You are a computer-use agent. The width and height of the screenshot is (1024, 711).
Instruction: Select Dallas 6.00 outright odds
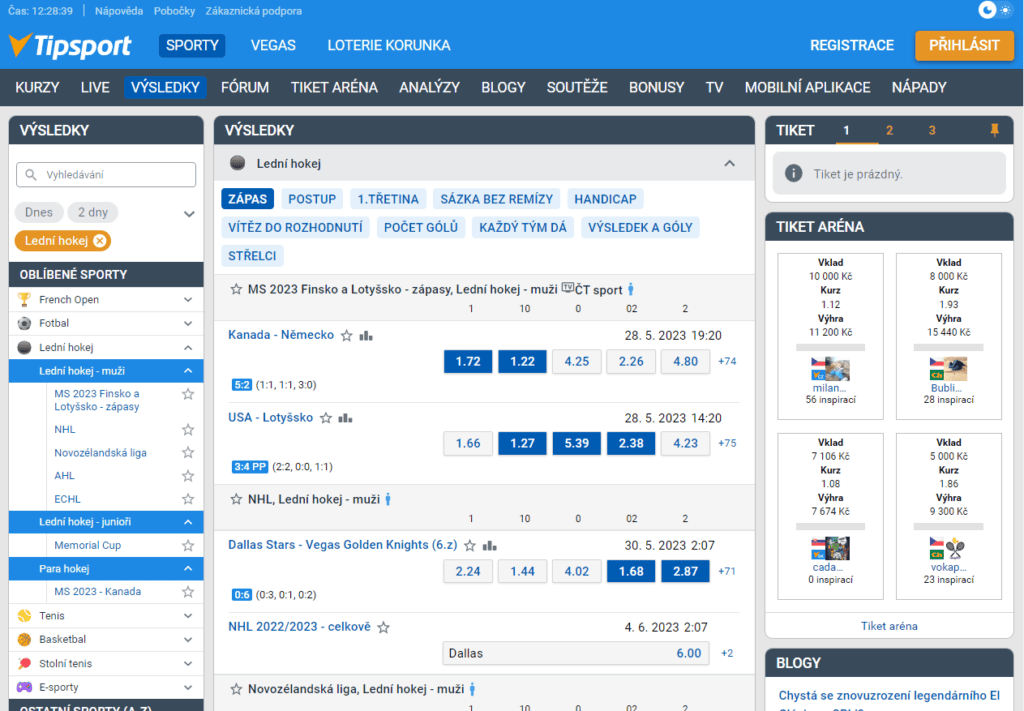[575, 653]
